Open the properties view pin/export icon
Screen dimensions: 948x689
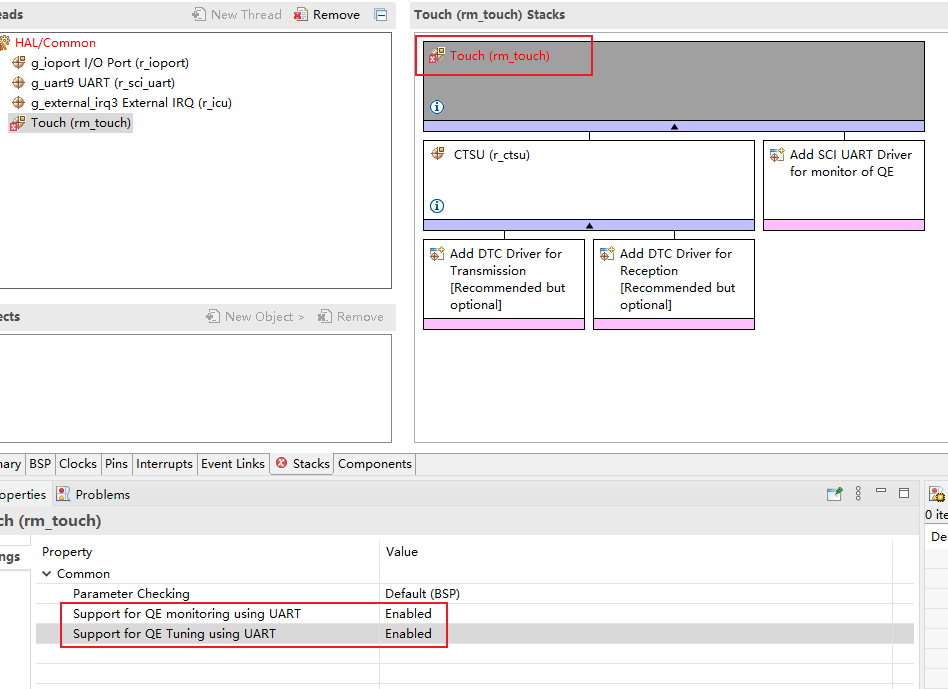click(x=834, y=493)
